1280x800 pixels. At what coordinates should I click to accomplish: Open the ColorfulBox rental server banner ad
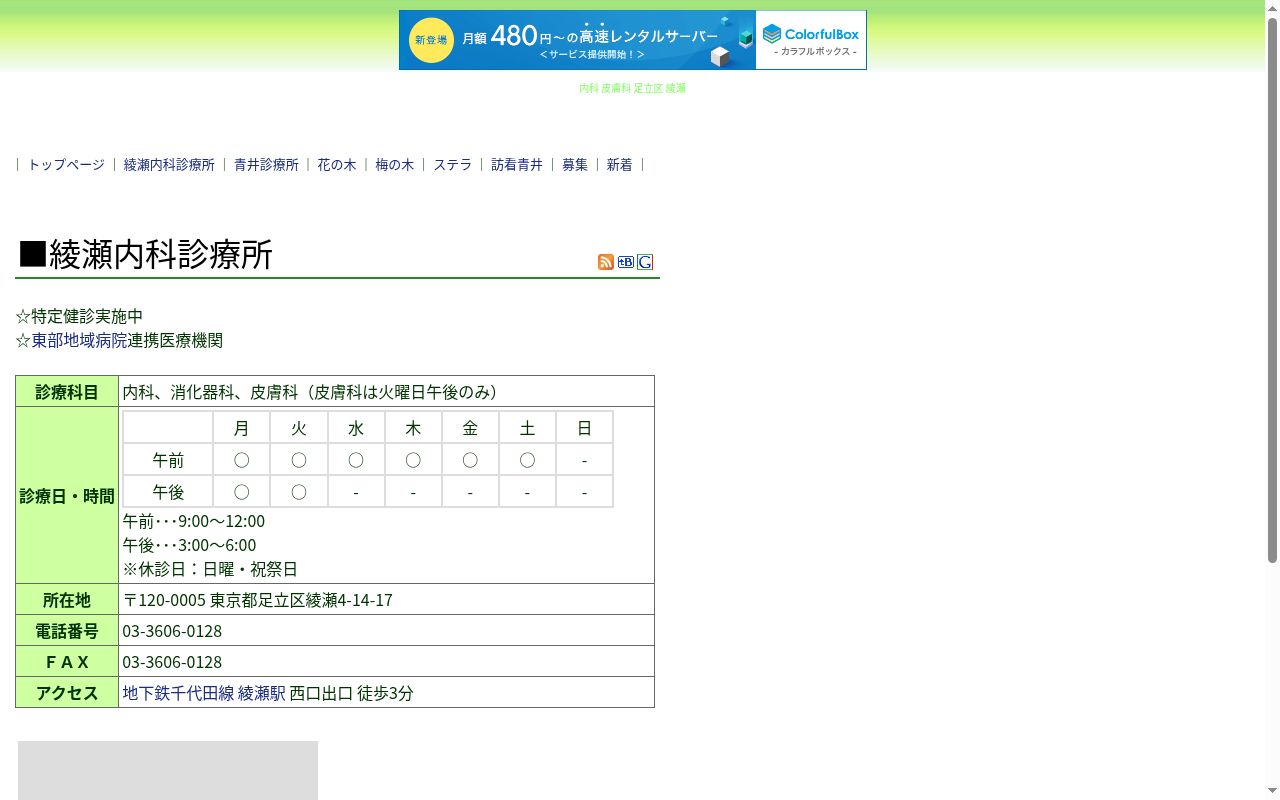(633, 40)
